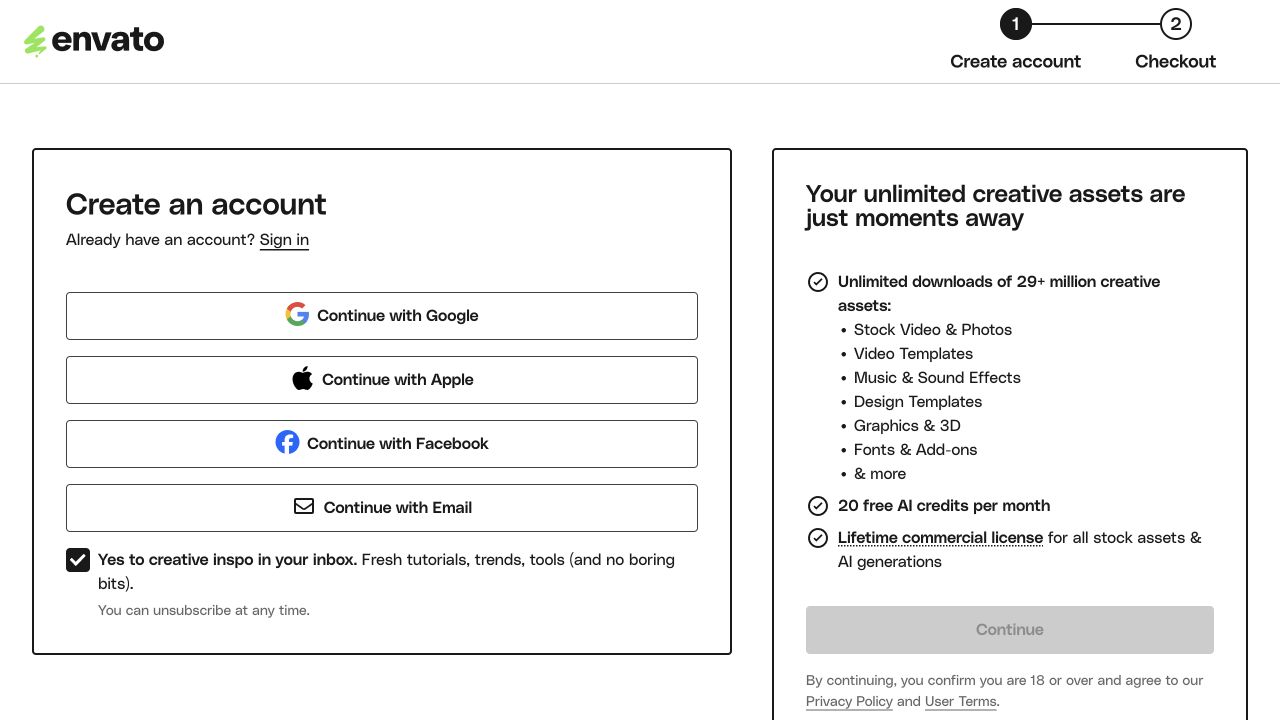Continue with Google sign-up button
This screenshot has width=1280, height=720.
382,316
